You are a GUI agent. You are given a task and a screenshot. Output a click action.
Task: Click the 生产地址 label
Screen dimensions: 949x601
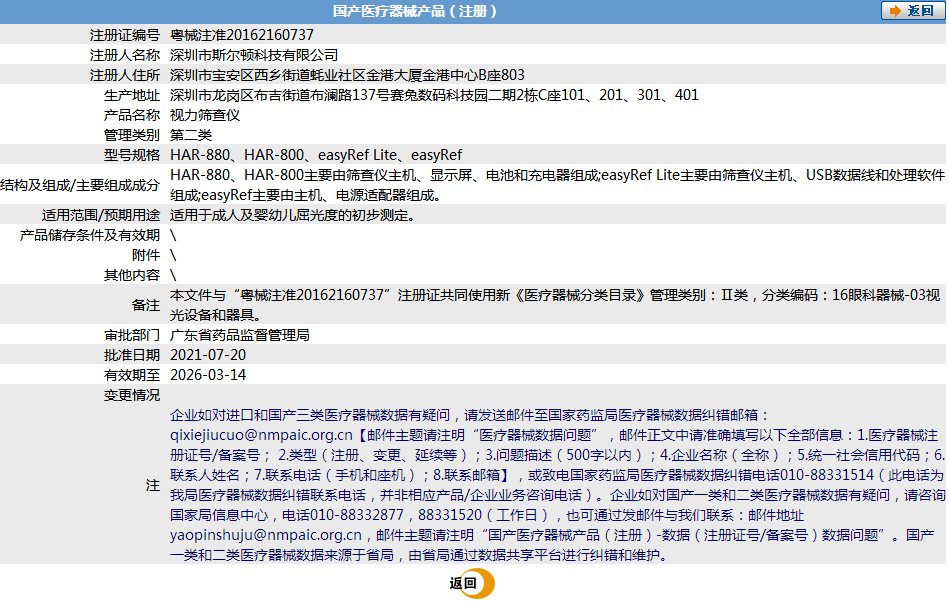132,95
